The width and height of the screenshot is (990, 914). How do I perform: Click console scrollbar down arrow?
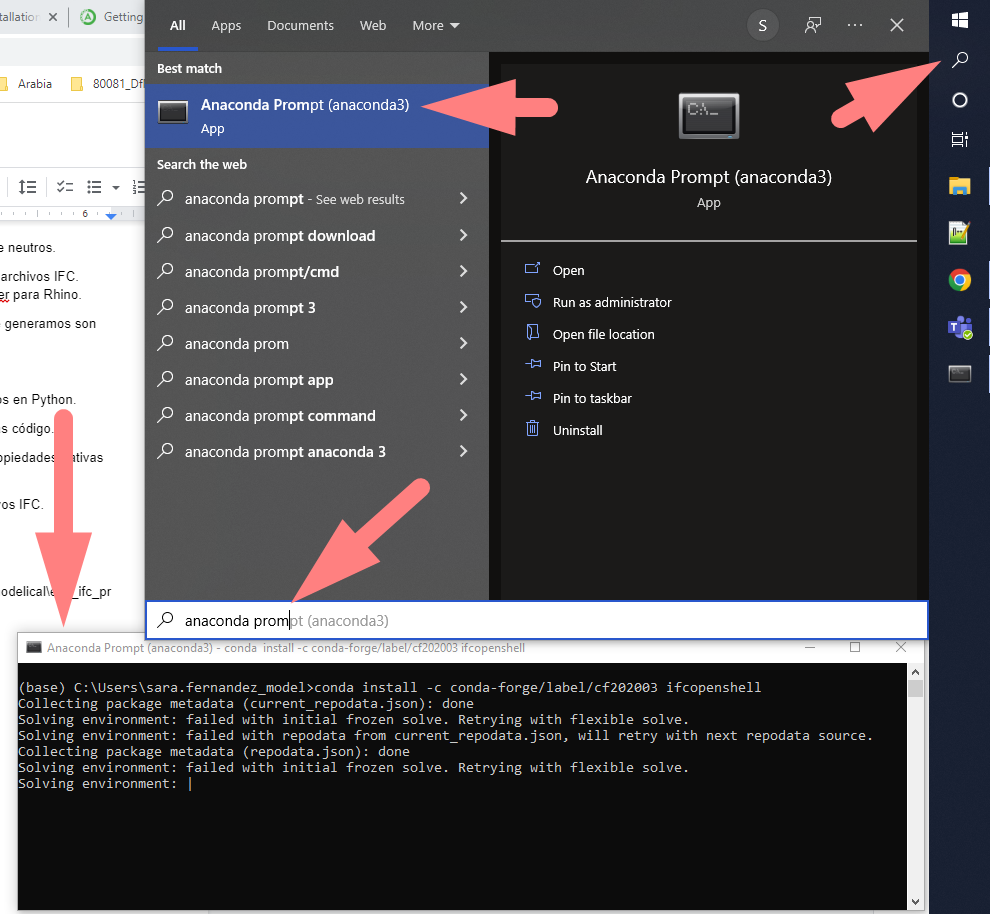coord(915,902)
